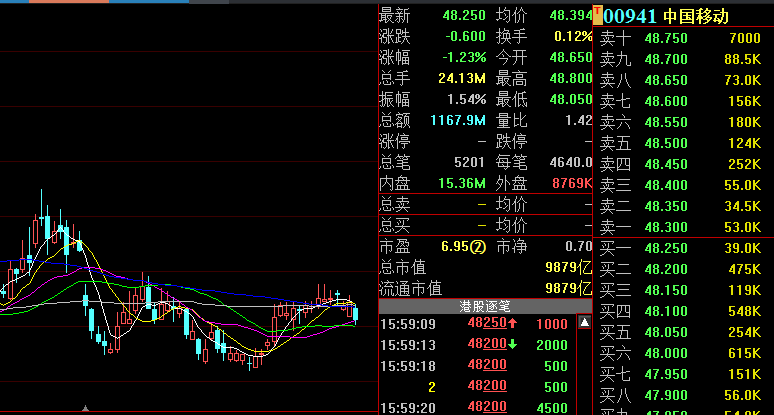
Task: Select stock code 00941 in the header
Action: (630, 16)
